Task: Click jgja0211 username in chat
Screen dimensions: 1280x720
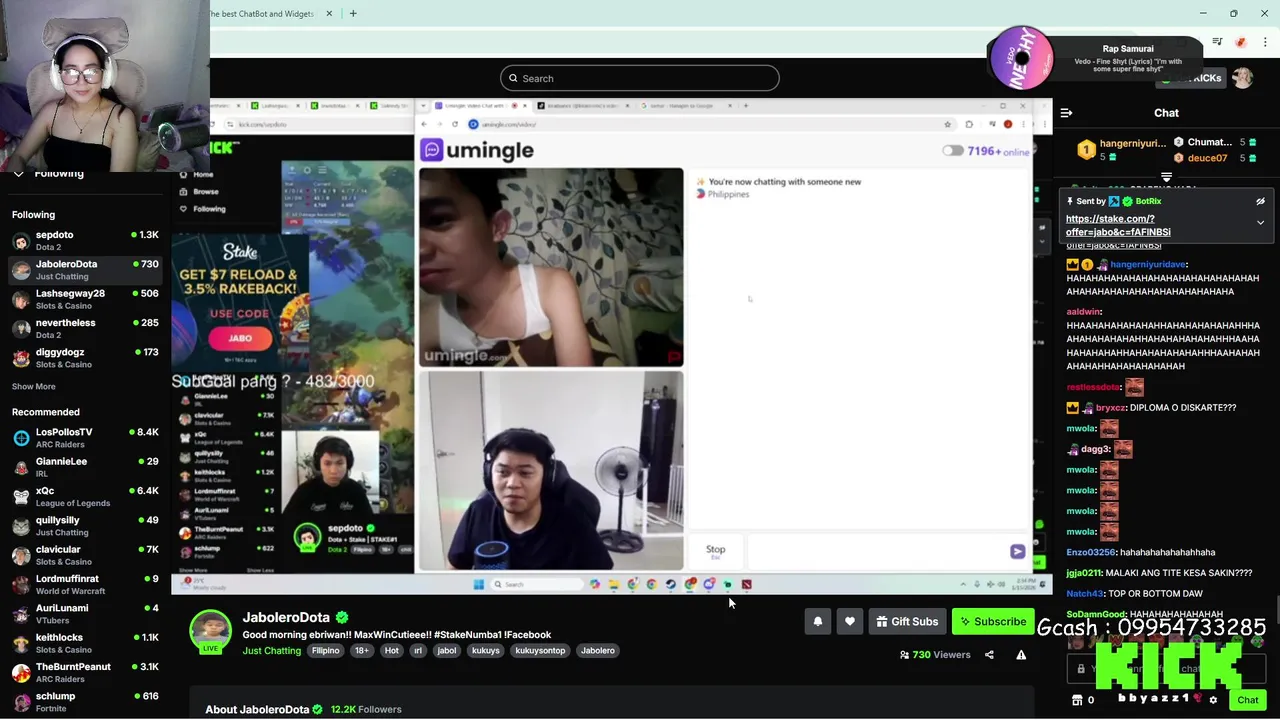Action: [x=1084, y=573]
